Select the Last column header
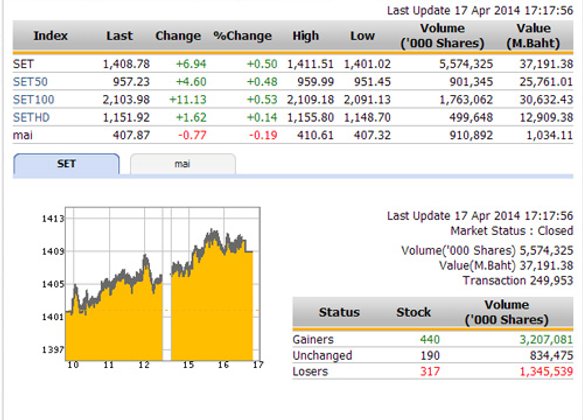This screenshot has height=420, width=583. [119, 36]
